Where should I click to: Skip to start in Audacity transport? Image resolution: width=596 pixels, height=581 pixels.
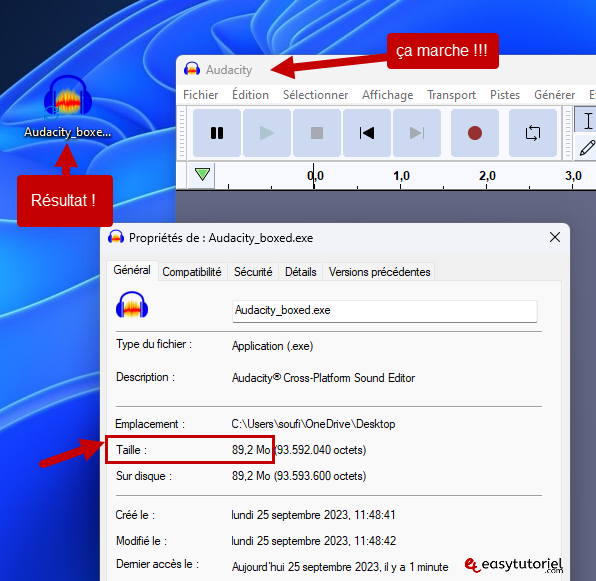click(x=367, y=133)
